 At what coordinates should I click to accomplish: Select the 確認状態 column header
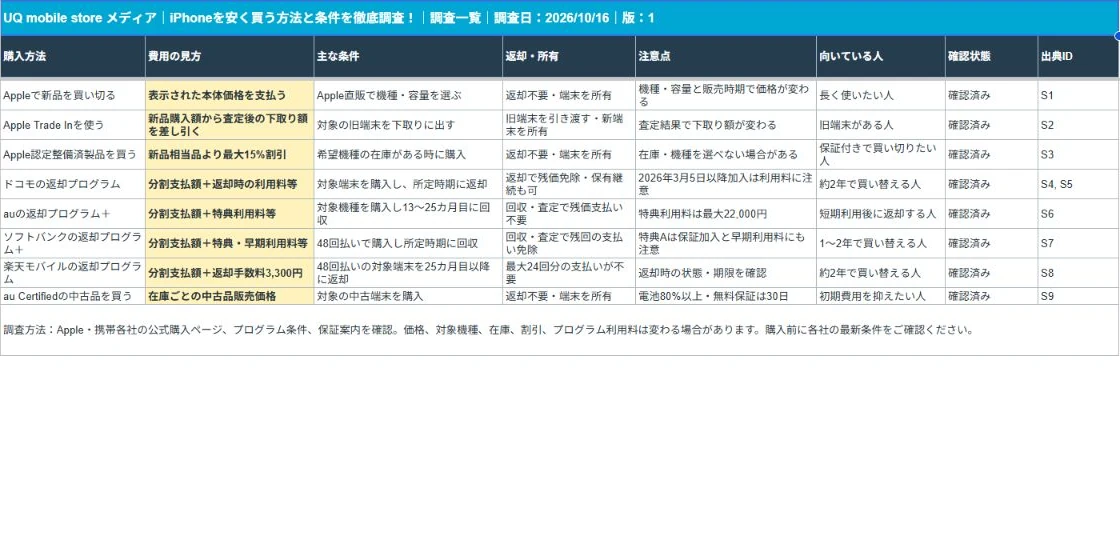pos(991,56)
